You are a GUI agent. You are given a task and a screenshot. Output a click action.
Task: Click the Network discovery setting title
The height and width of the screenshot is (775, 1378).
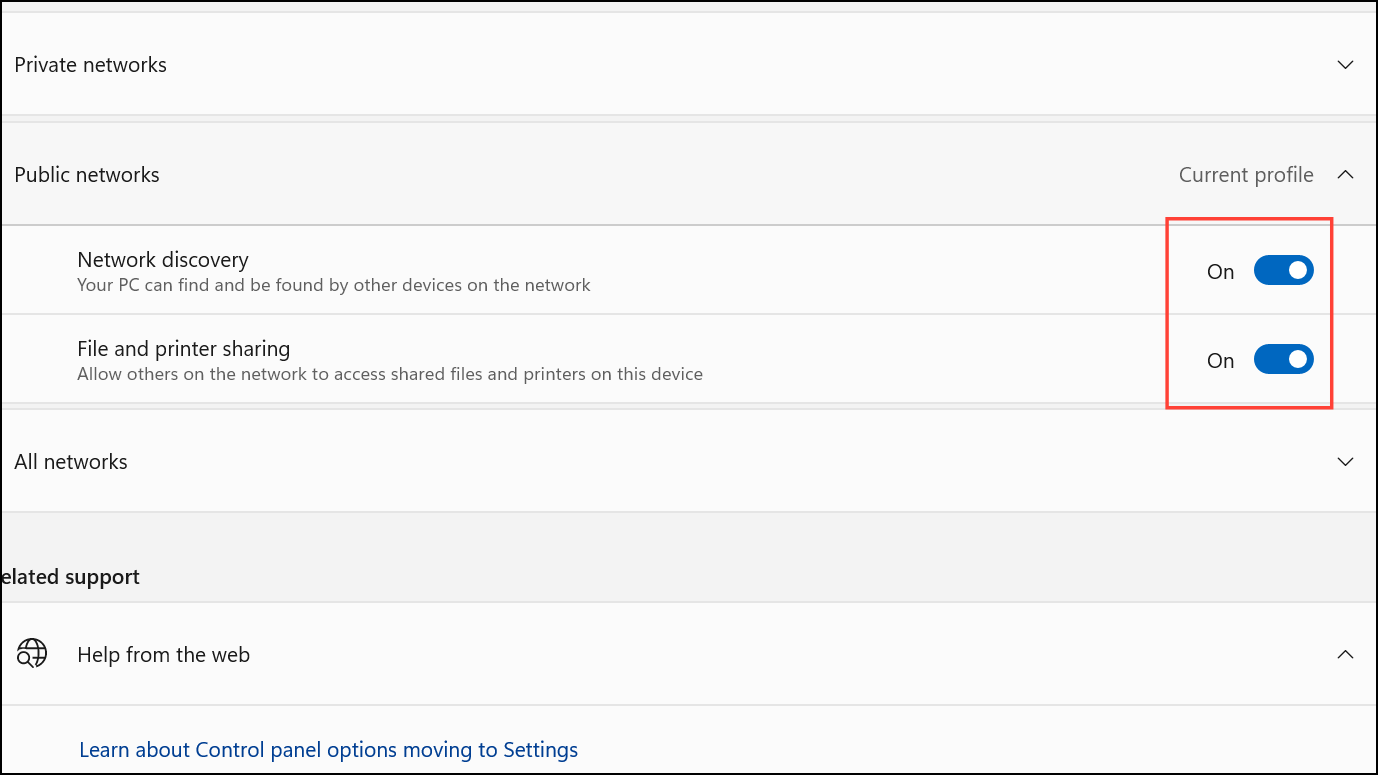coord(162,260)
